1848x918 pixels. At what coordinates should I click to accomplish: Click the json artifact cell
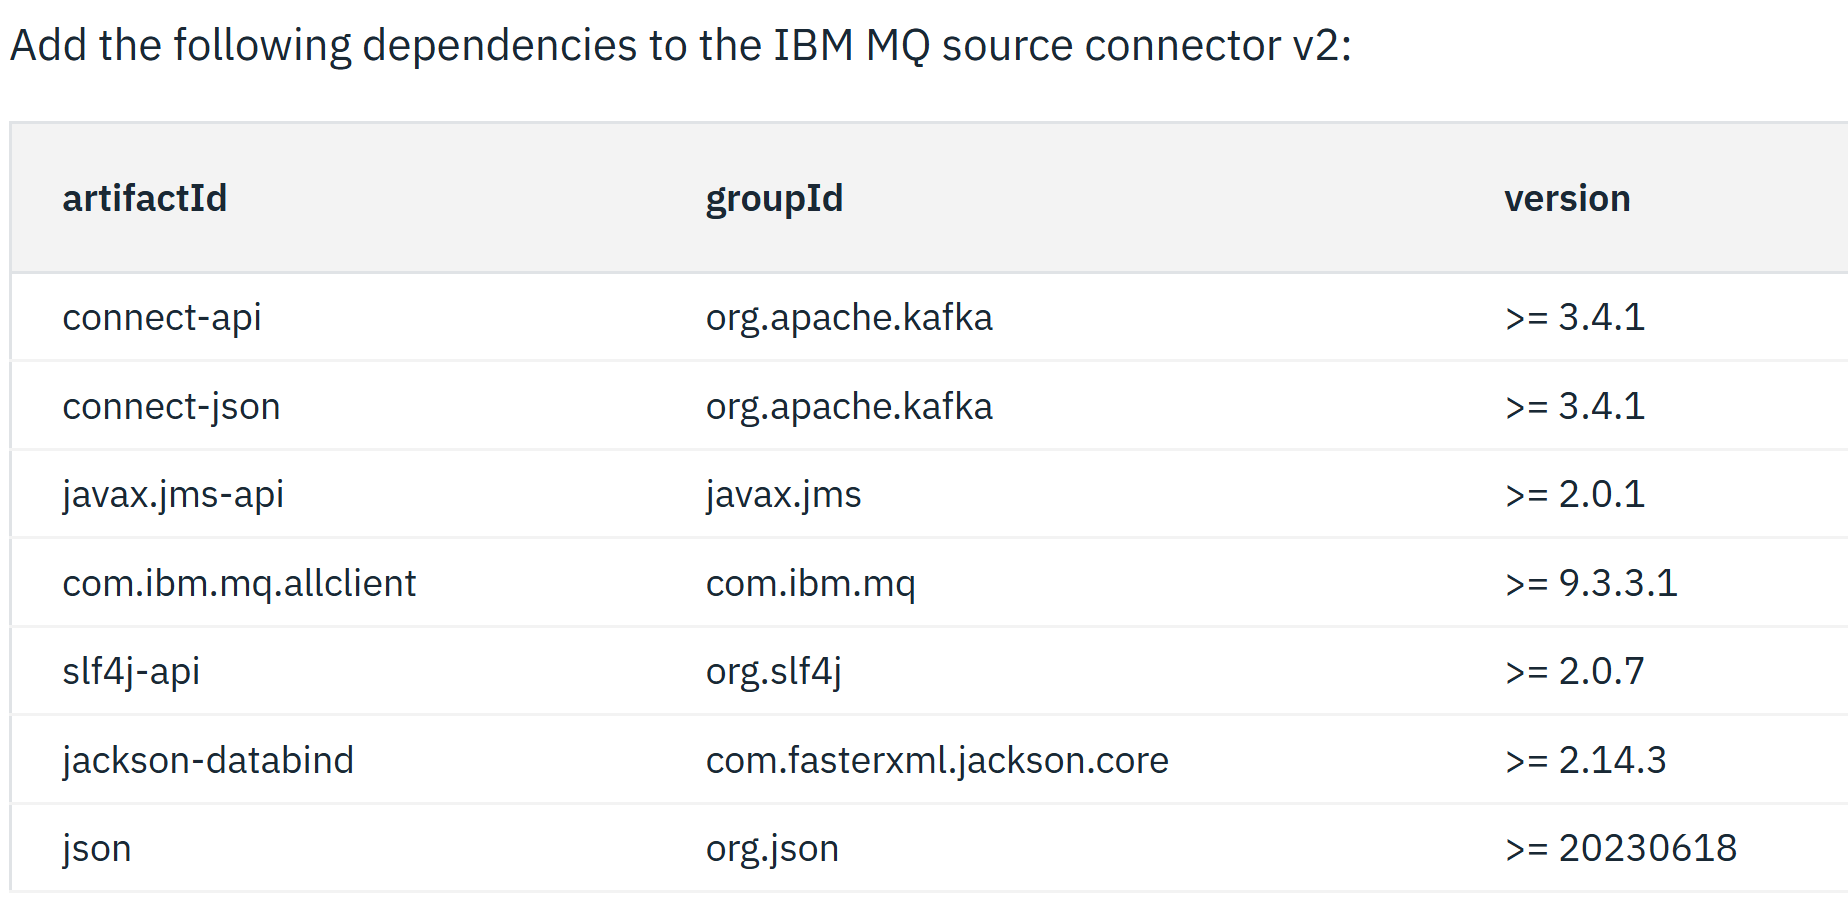pyautogui.click(x=97, y=849)
